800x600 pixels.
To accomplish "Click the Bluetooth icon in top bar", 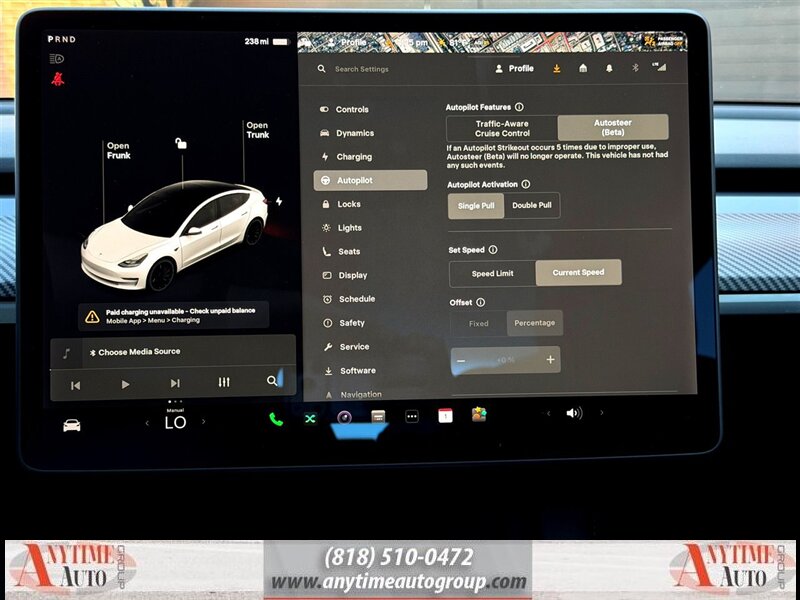I will pos(634,68).
